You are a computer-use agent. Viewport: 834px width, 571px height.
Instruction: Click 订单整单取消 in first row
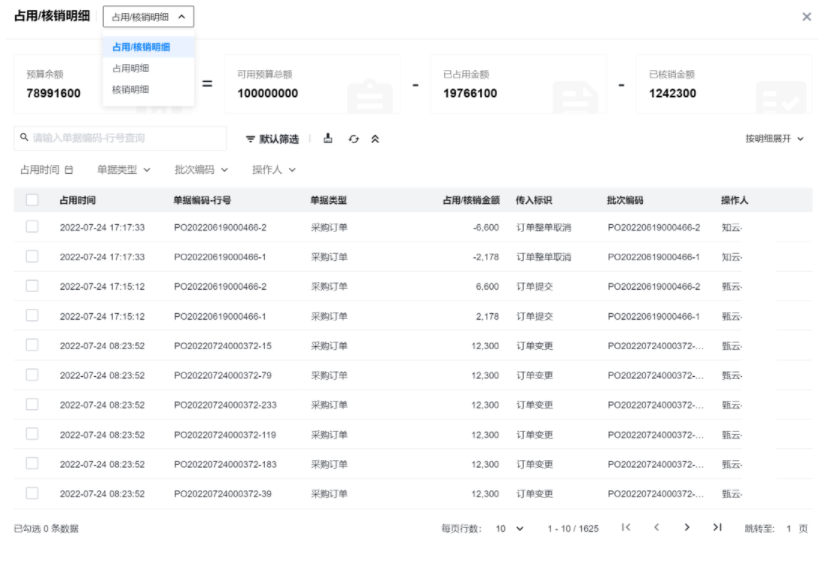coord(544,228)
